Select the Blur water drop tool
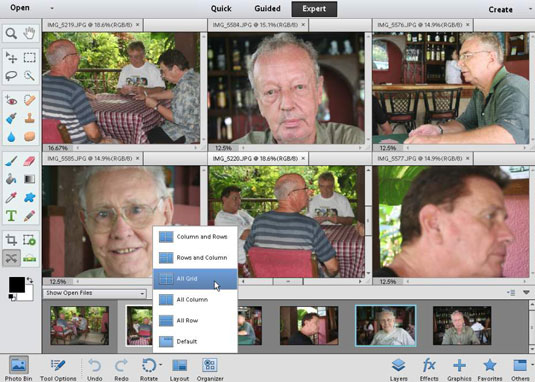 11,137
